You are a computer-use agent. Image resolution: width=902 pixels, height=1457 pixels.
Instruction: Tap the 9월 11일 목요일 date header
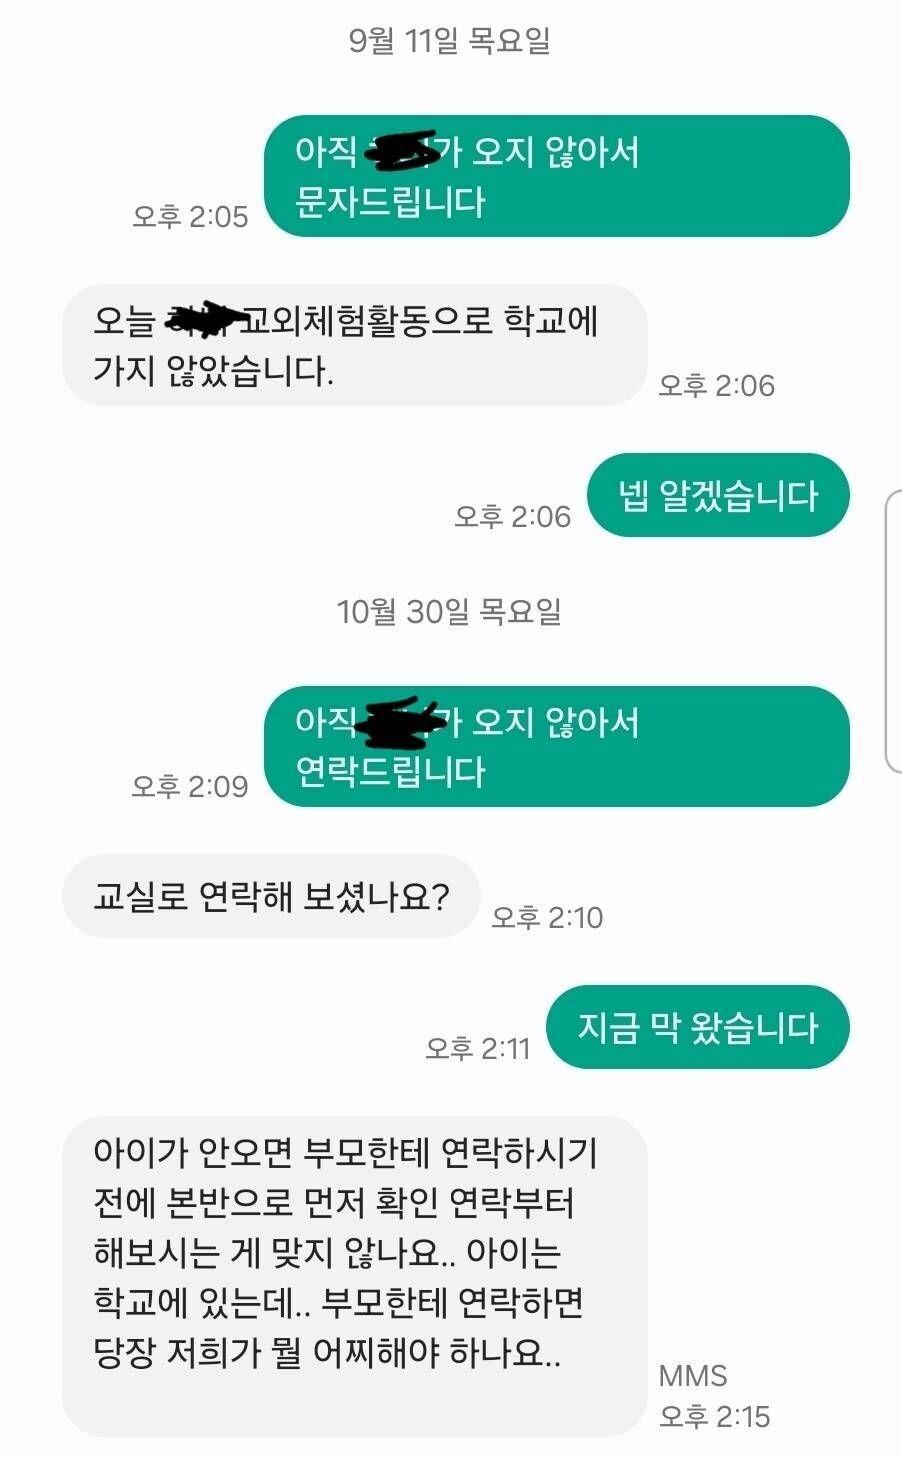(x=449, y=41)
